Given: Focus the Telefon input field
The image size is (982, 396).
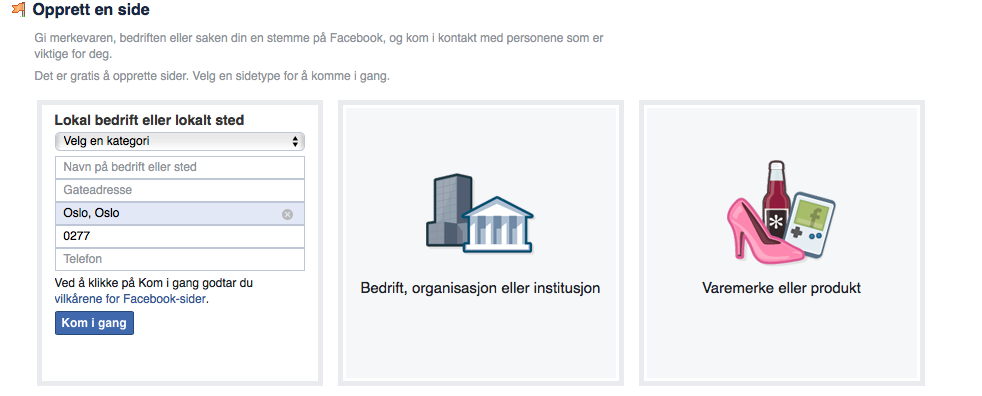Looking at the screenshot, I should (180, 259).
